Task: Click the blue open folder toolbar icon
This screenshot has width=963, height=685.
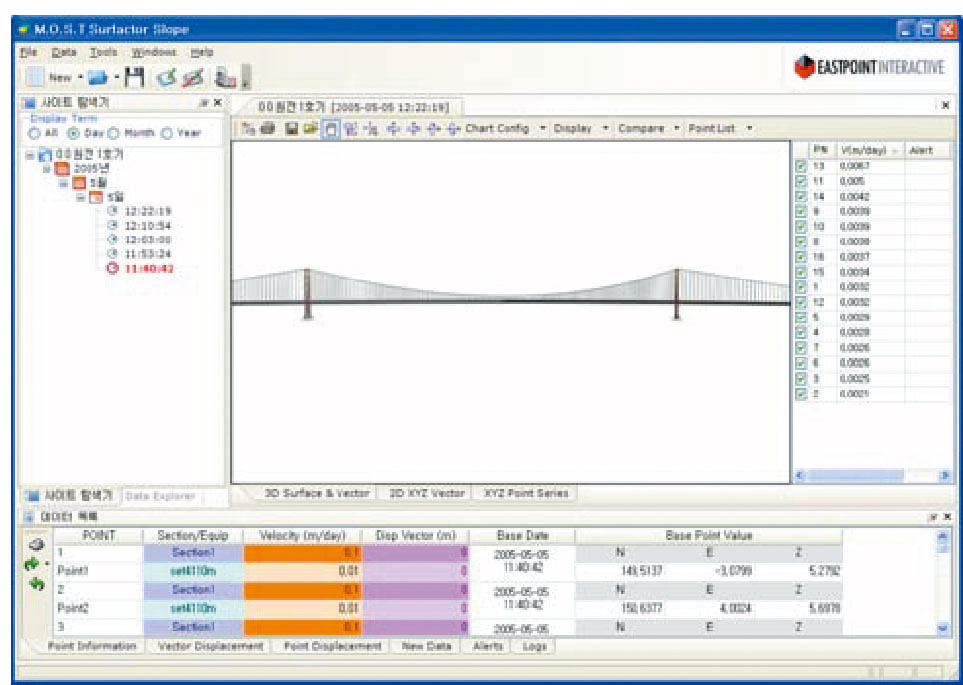Action: 96,76
